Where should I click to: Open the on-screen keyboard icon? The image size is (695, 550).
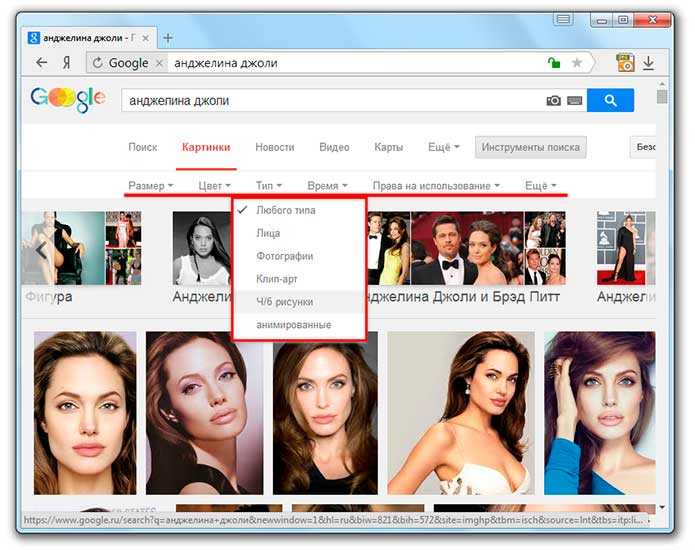click(x=574, y=101)
